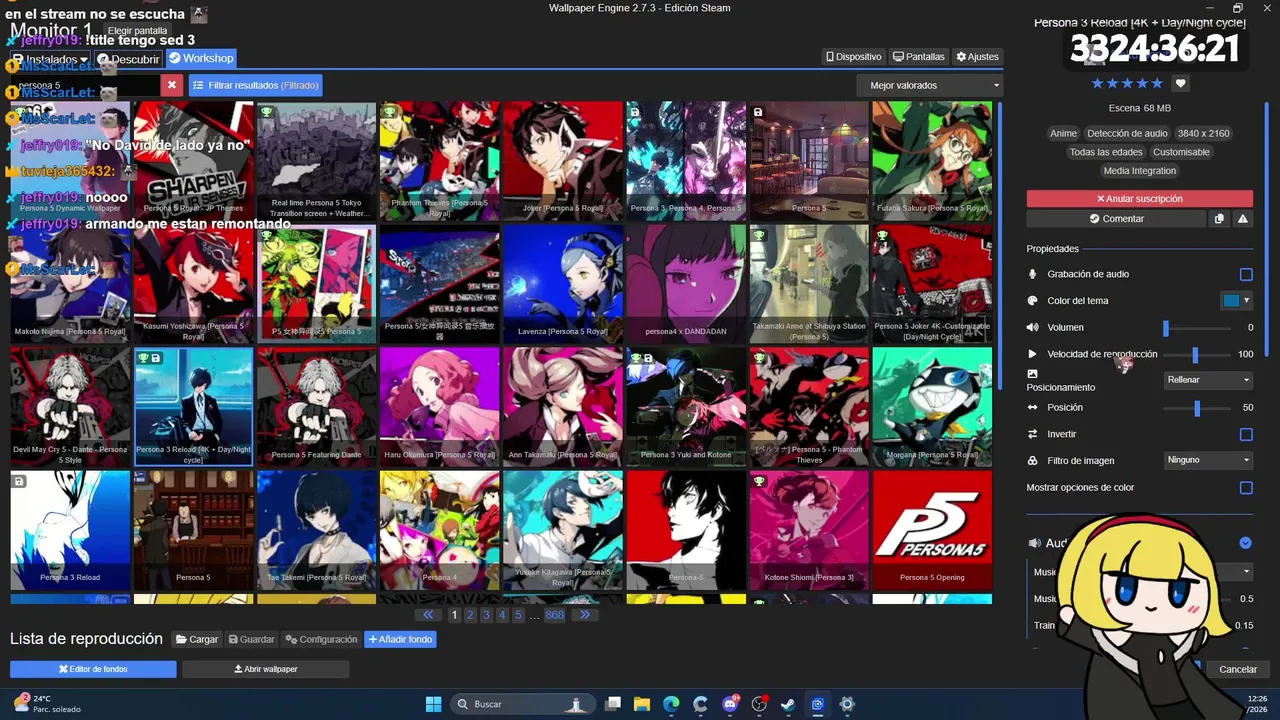Image resolution: width=1280 pixels, height=720 pixels.
Task: Select the Lavenza [Persona 5 Royal] thumbnail
Action: coord(563,284)
